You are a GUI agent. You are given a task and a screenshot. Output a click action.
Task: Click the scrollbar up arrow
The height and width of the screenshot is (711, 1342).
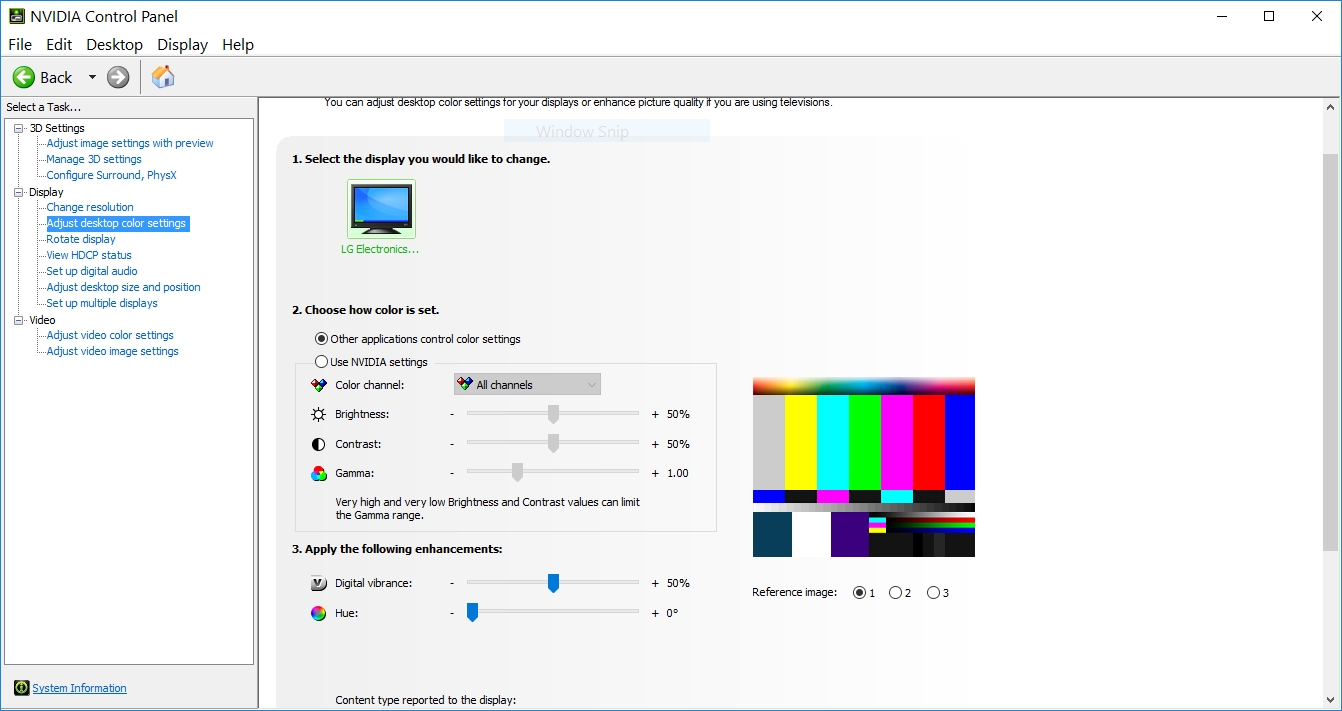[1330, 106]
